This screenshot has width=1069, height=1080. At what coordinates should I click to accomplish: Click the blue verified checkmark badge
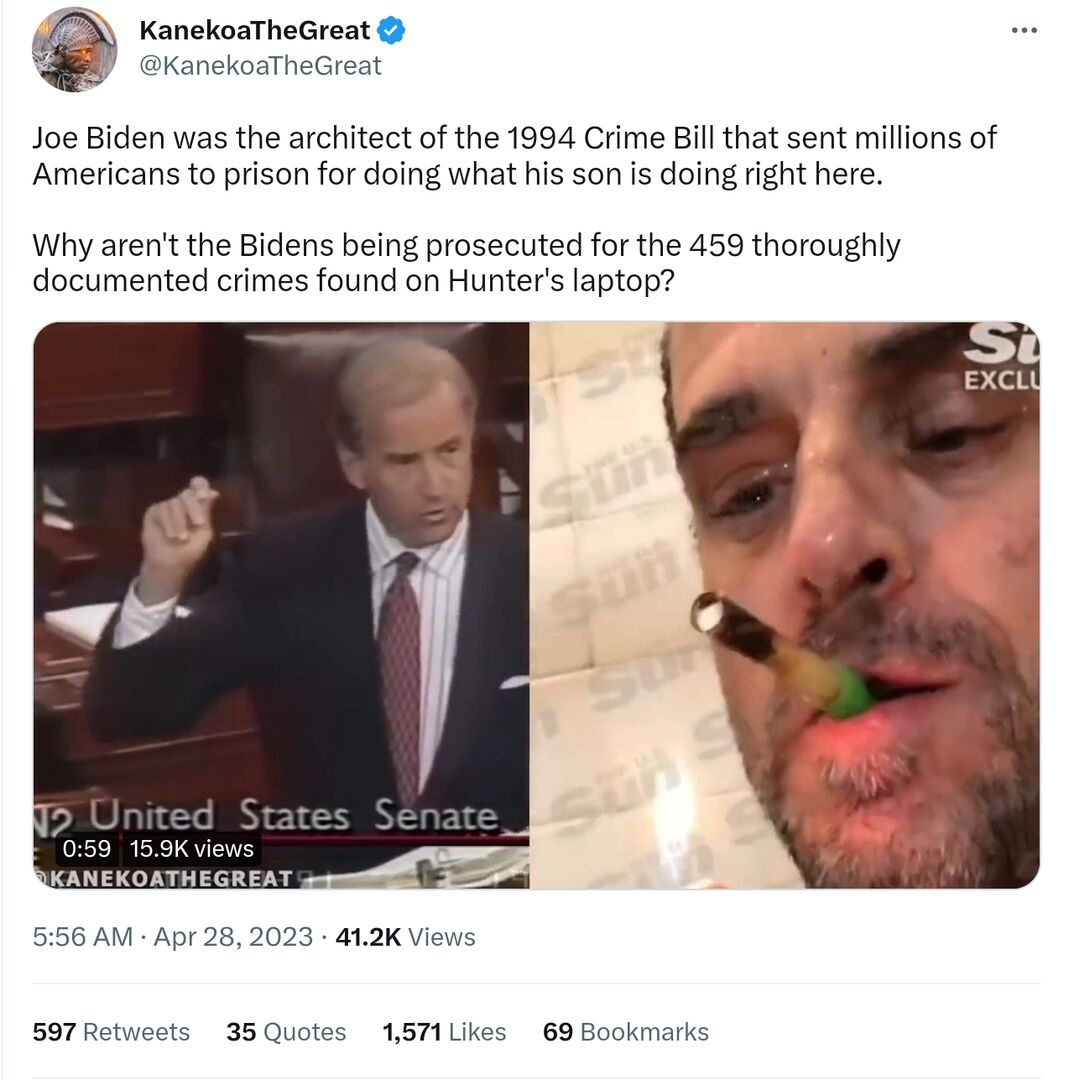point(393,30)
